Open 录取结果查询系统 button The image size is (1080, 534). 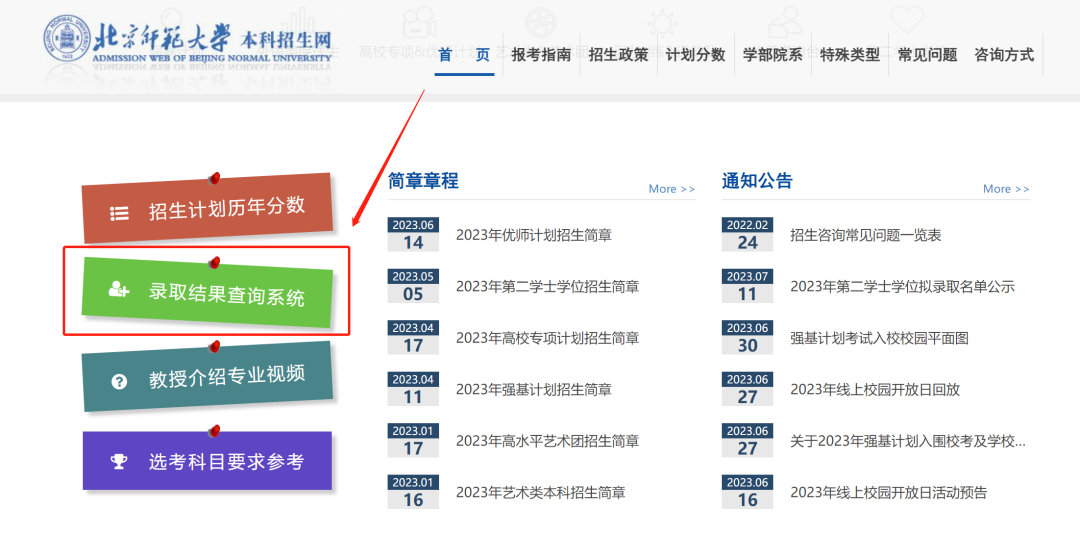click(x=207, y=293)
